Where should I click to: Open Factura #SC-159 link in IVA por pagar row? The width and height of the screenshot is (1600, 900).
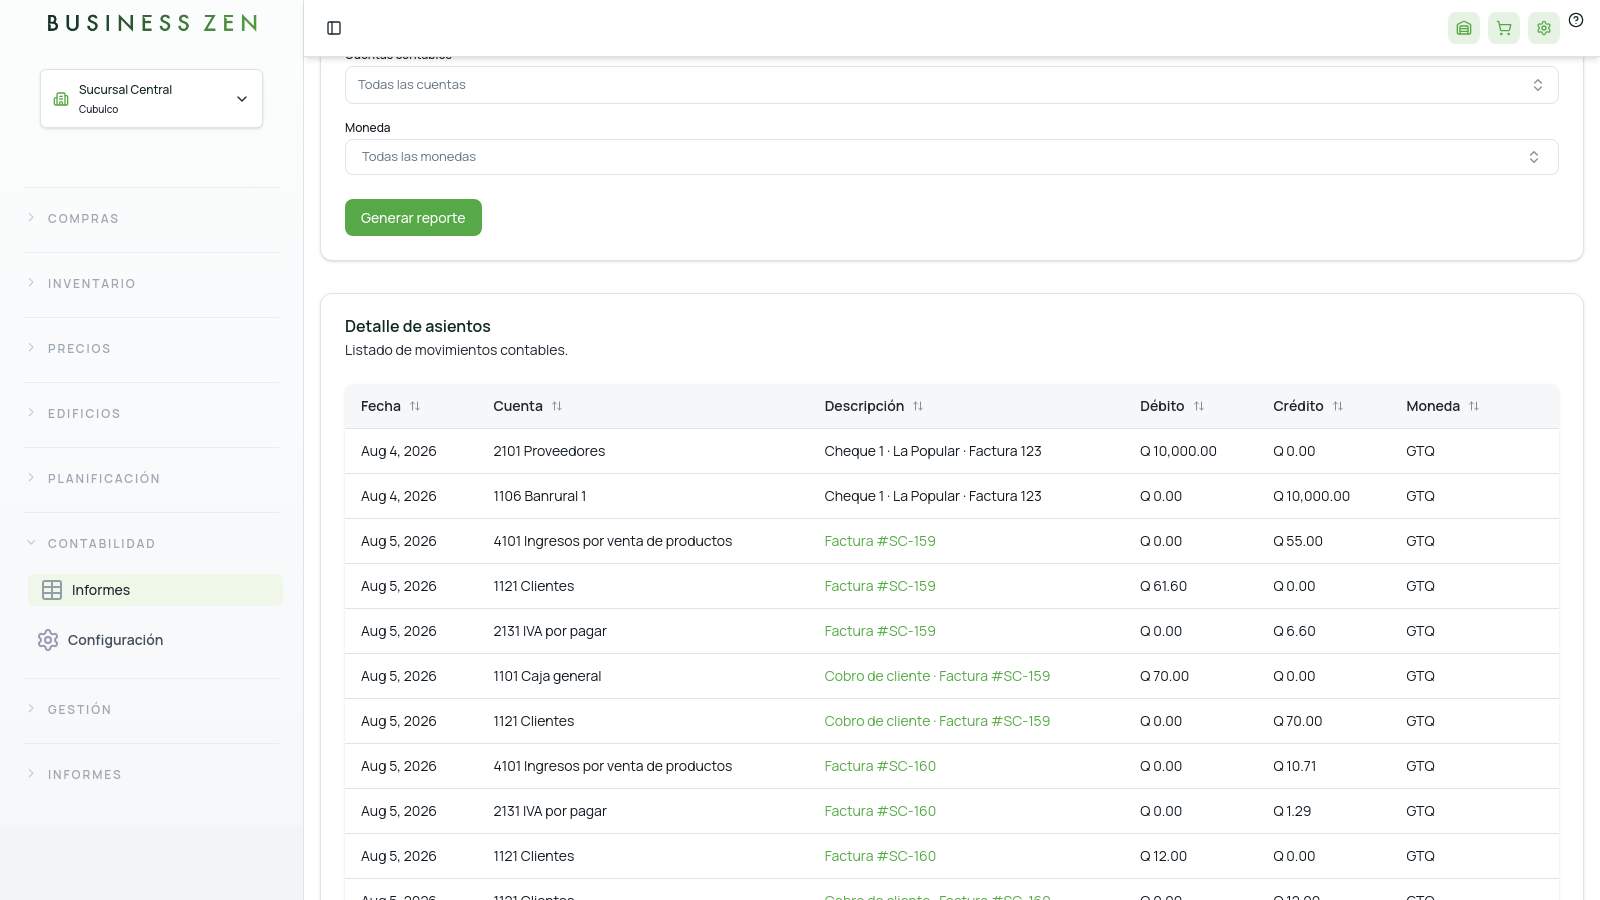880,631
